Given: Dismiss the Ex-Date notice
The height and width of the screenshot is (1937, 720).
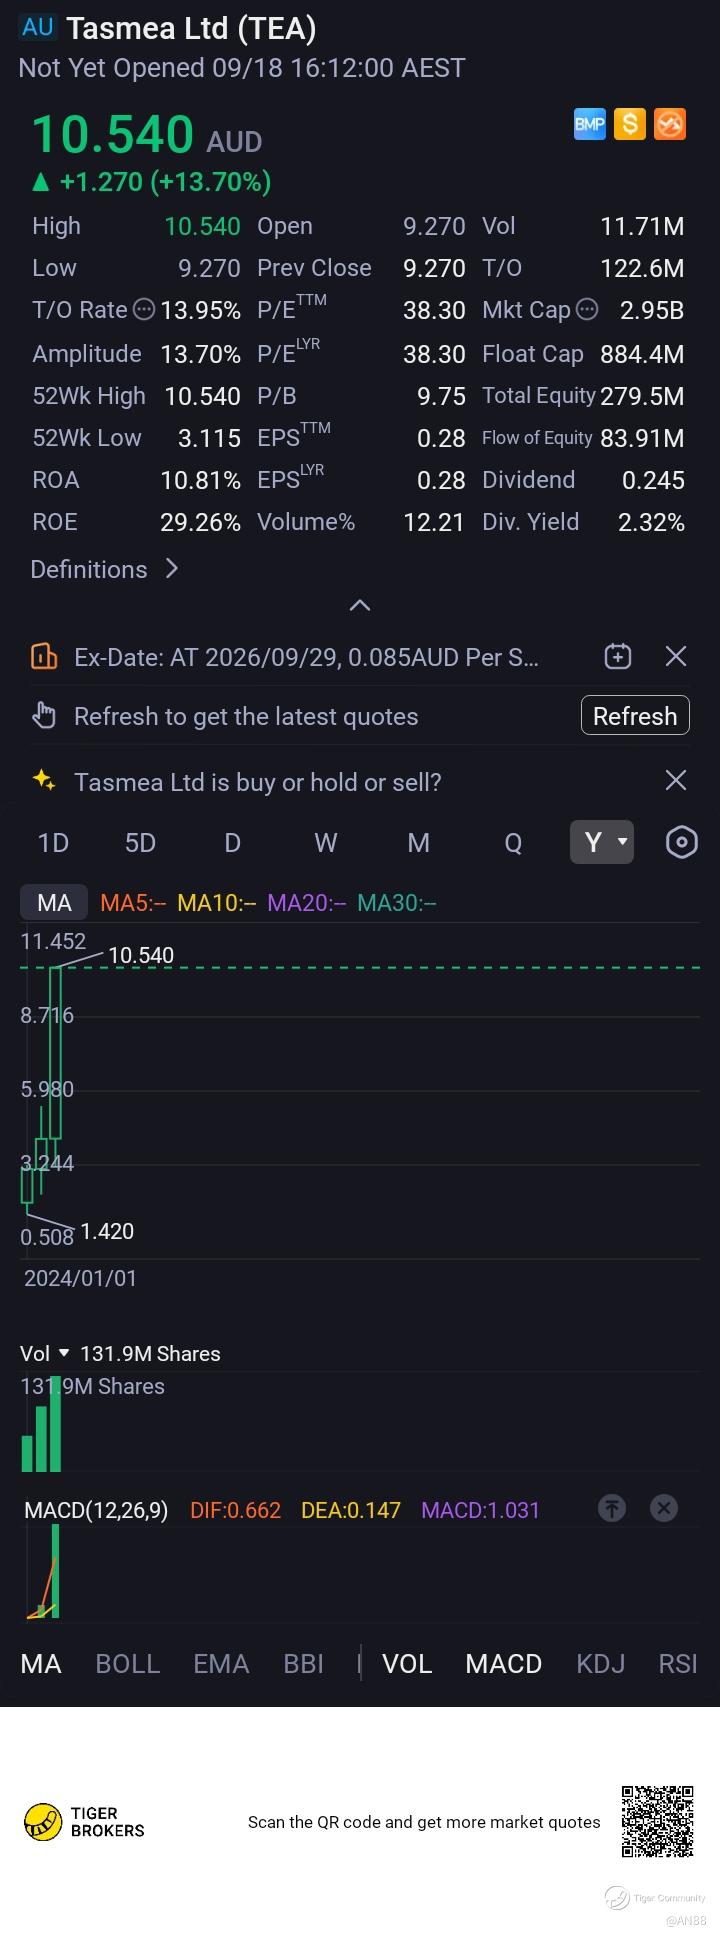Looking at the screenshot, I should point(676,656).
